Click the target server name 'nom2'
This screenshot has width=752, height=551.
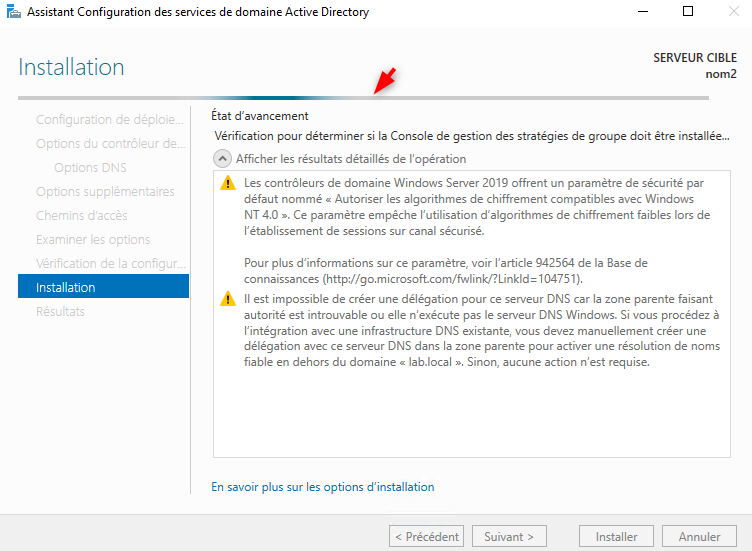[x=721, y=74]
